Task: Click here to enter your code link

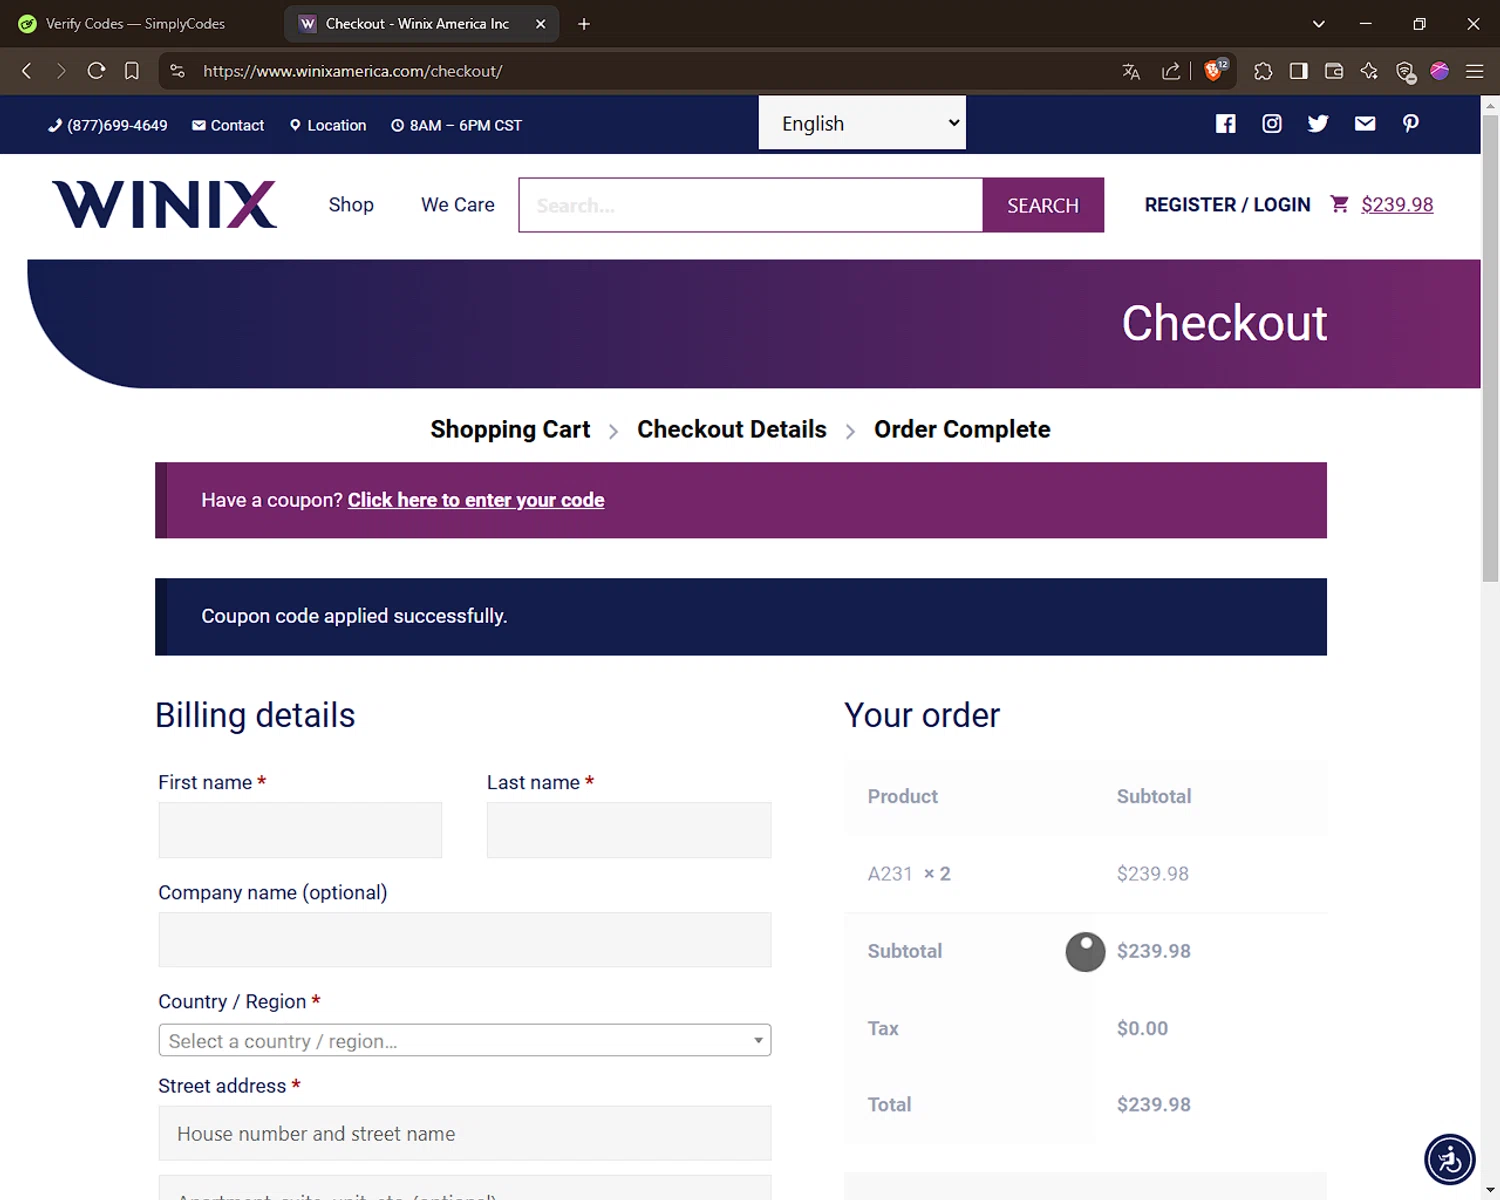Action: 476,500
